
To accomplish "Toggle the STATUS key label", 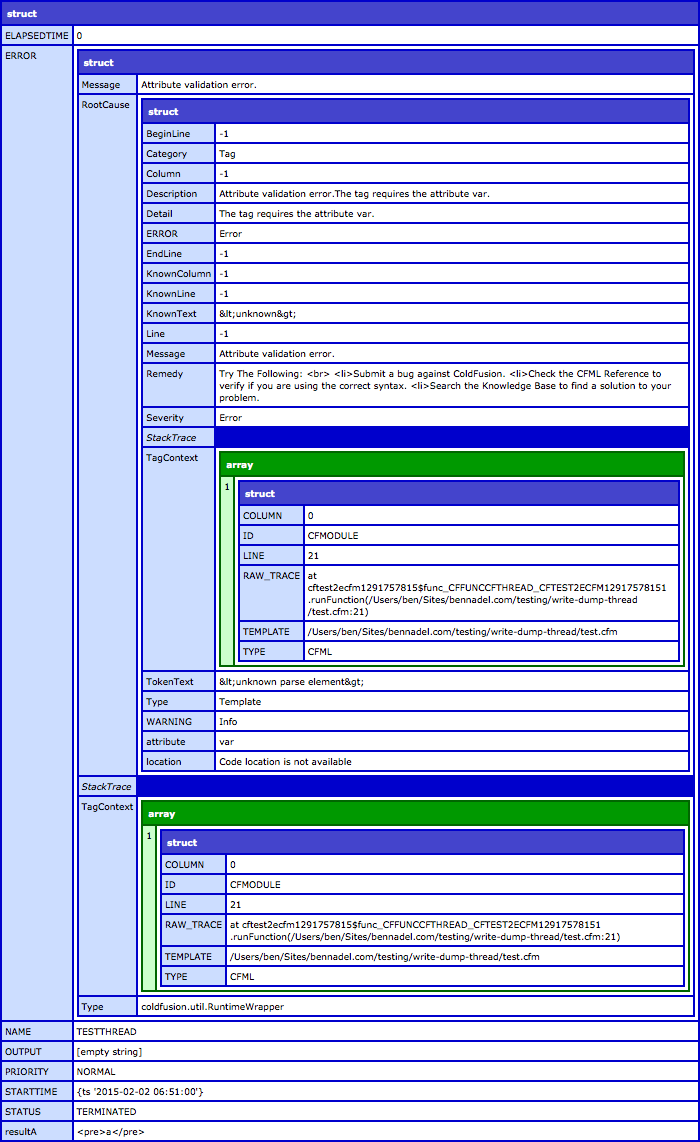I will 36,1111.
